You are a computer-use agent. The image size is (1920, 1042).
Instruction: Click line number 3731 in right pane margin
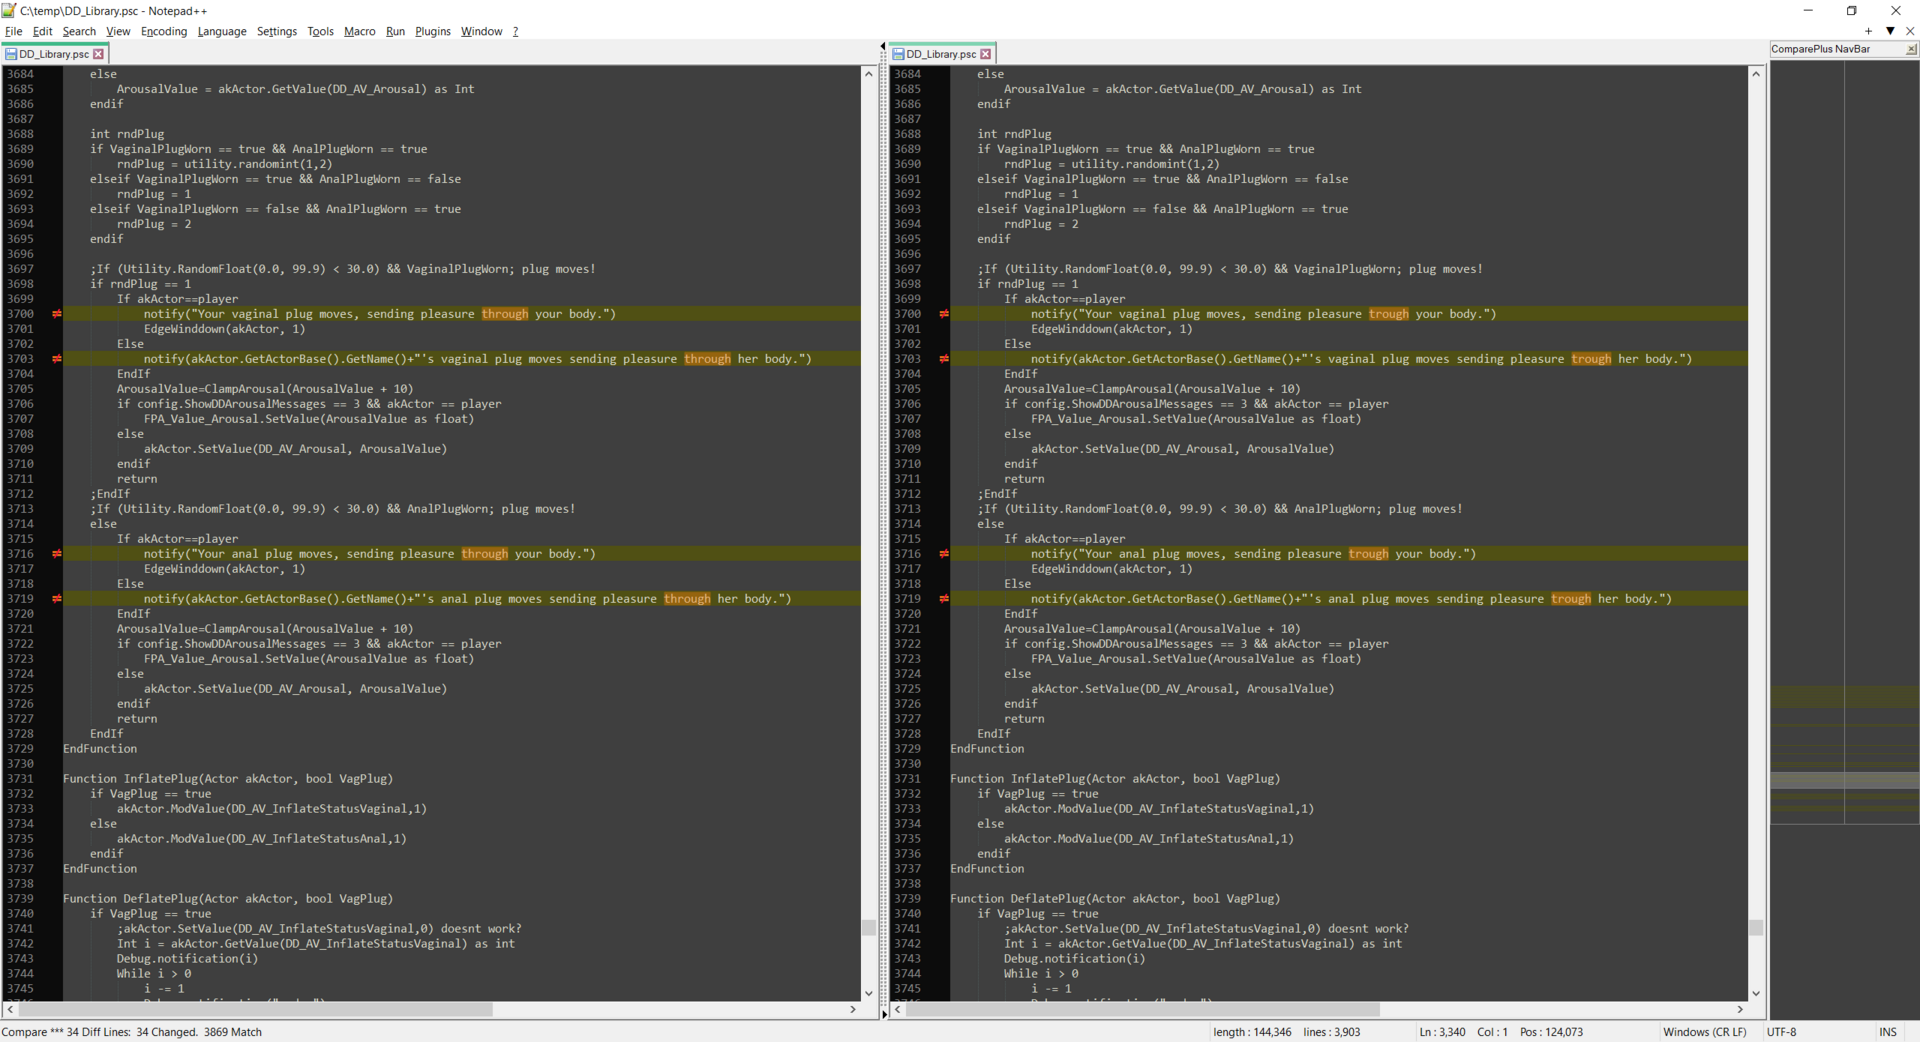pyautogui.click(x=907, y=779)
